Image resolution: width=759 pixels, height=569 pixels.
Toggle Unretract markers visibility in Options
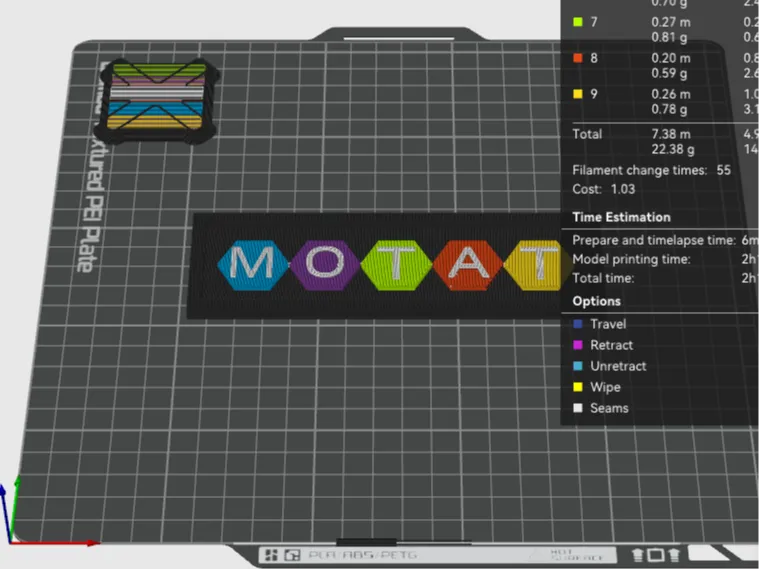pos(609,366)
